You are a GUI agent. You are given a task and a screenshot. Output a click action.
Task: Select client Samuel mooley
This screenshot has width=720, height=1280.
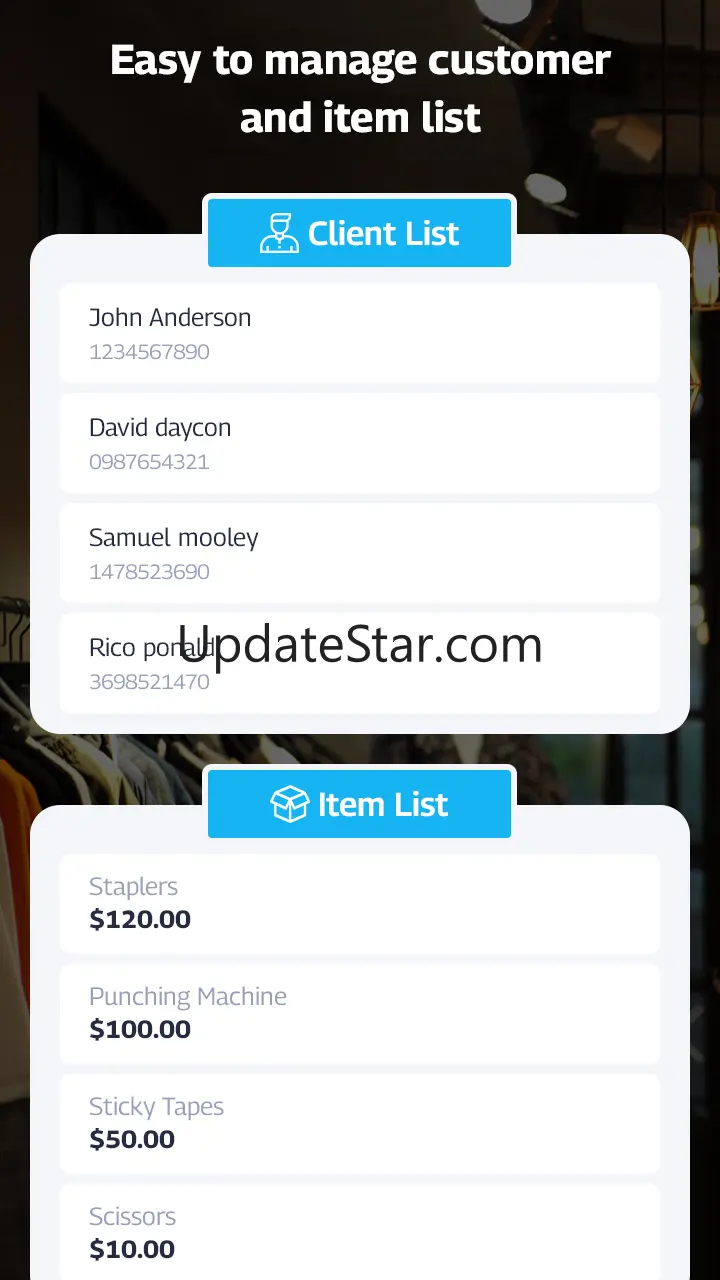coord(360,553)
